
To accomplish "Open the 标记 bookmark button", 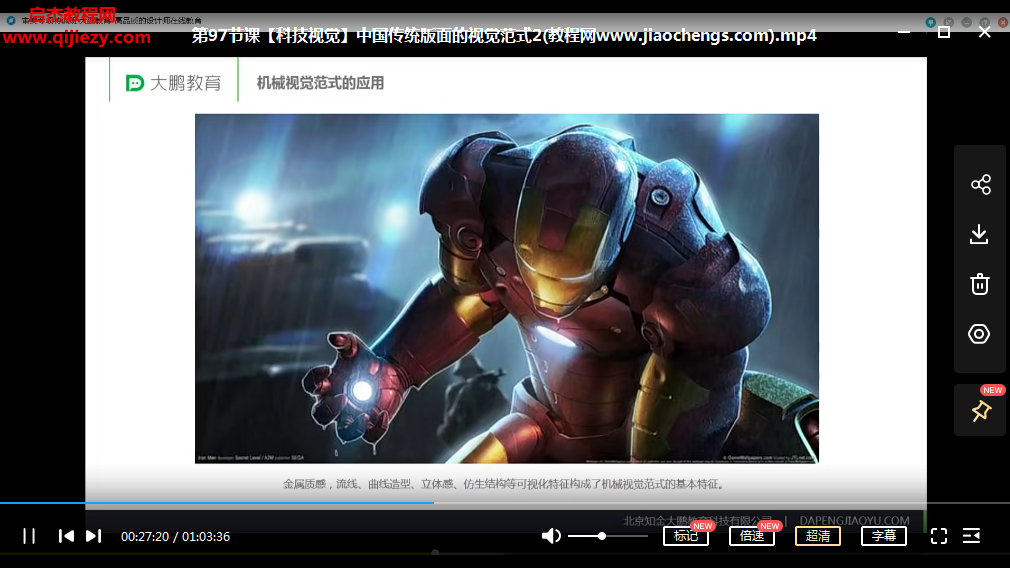I will pyautogui.click(x=686, y=536).
